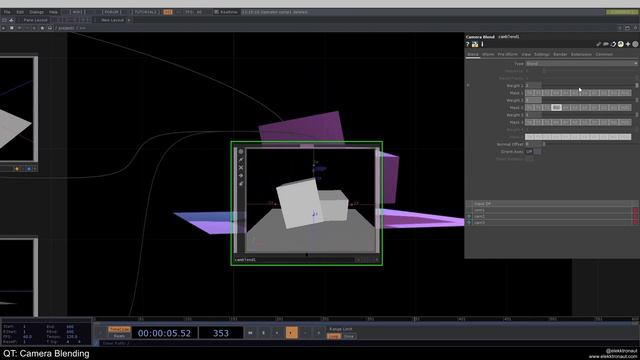This screenshot has height=360, width=640.
Task: Open the New Layout arrow dropdown
Action: (129, 20)
